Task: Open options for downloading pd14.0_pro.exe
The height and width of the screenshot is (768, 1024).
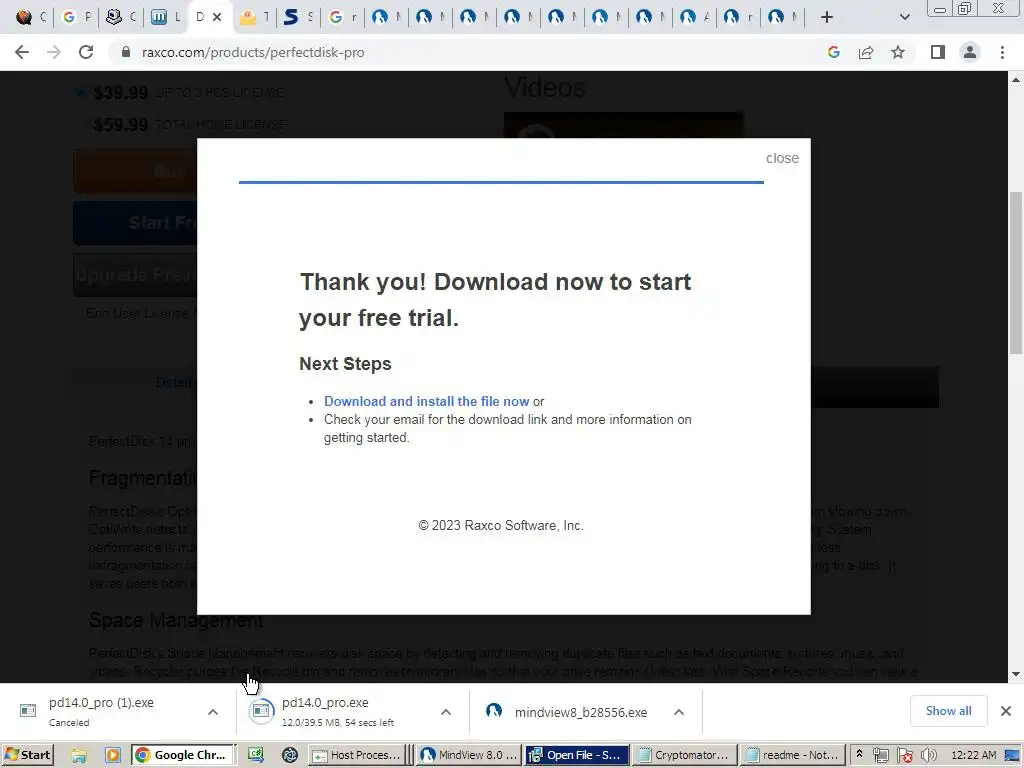Action: coord(446,712)
